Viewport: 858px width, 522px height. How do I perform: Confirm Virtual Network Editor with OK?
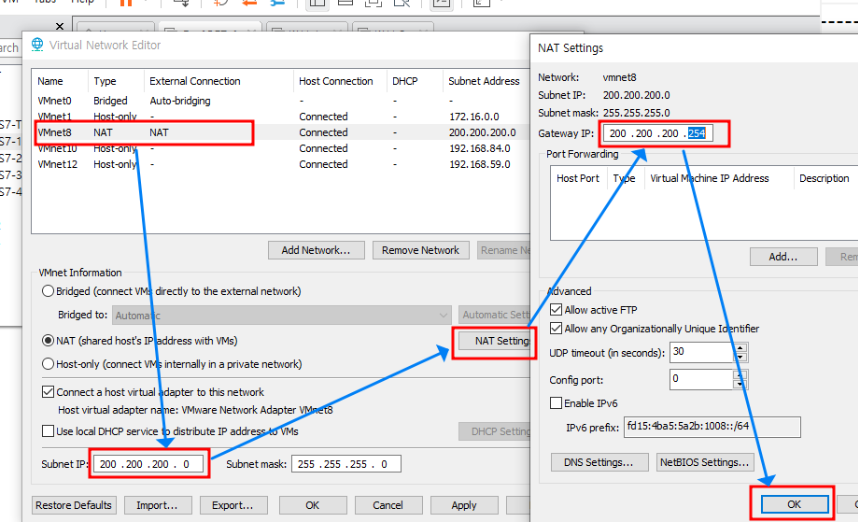pos(312,505)
